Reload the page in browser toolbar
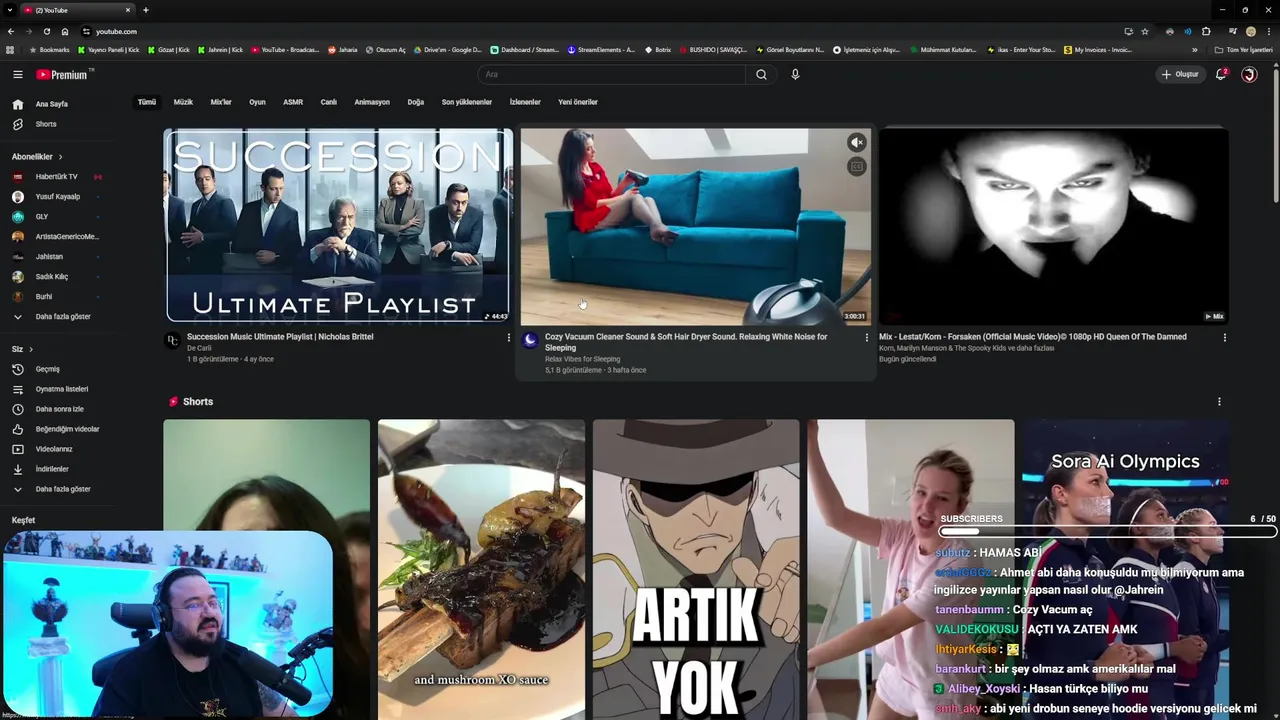The image size is (1280, 720). [46, 31]
